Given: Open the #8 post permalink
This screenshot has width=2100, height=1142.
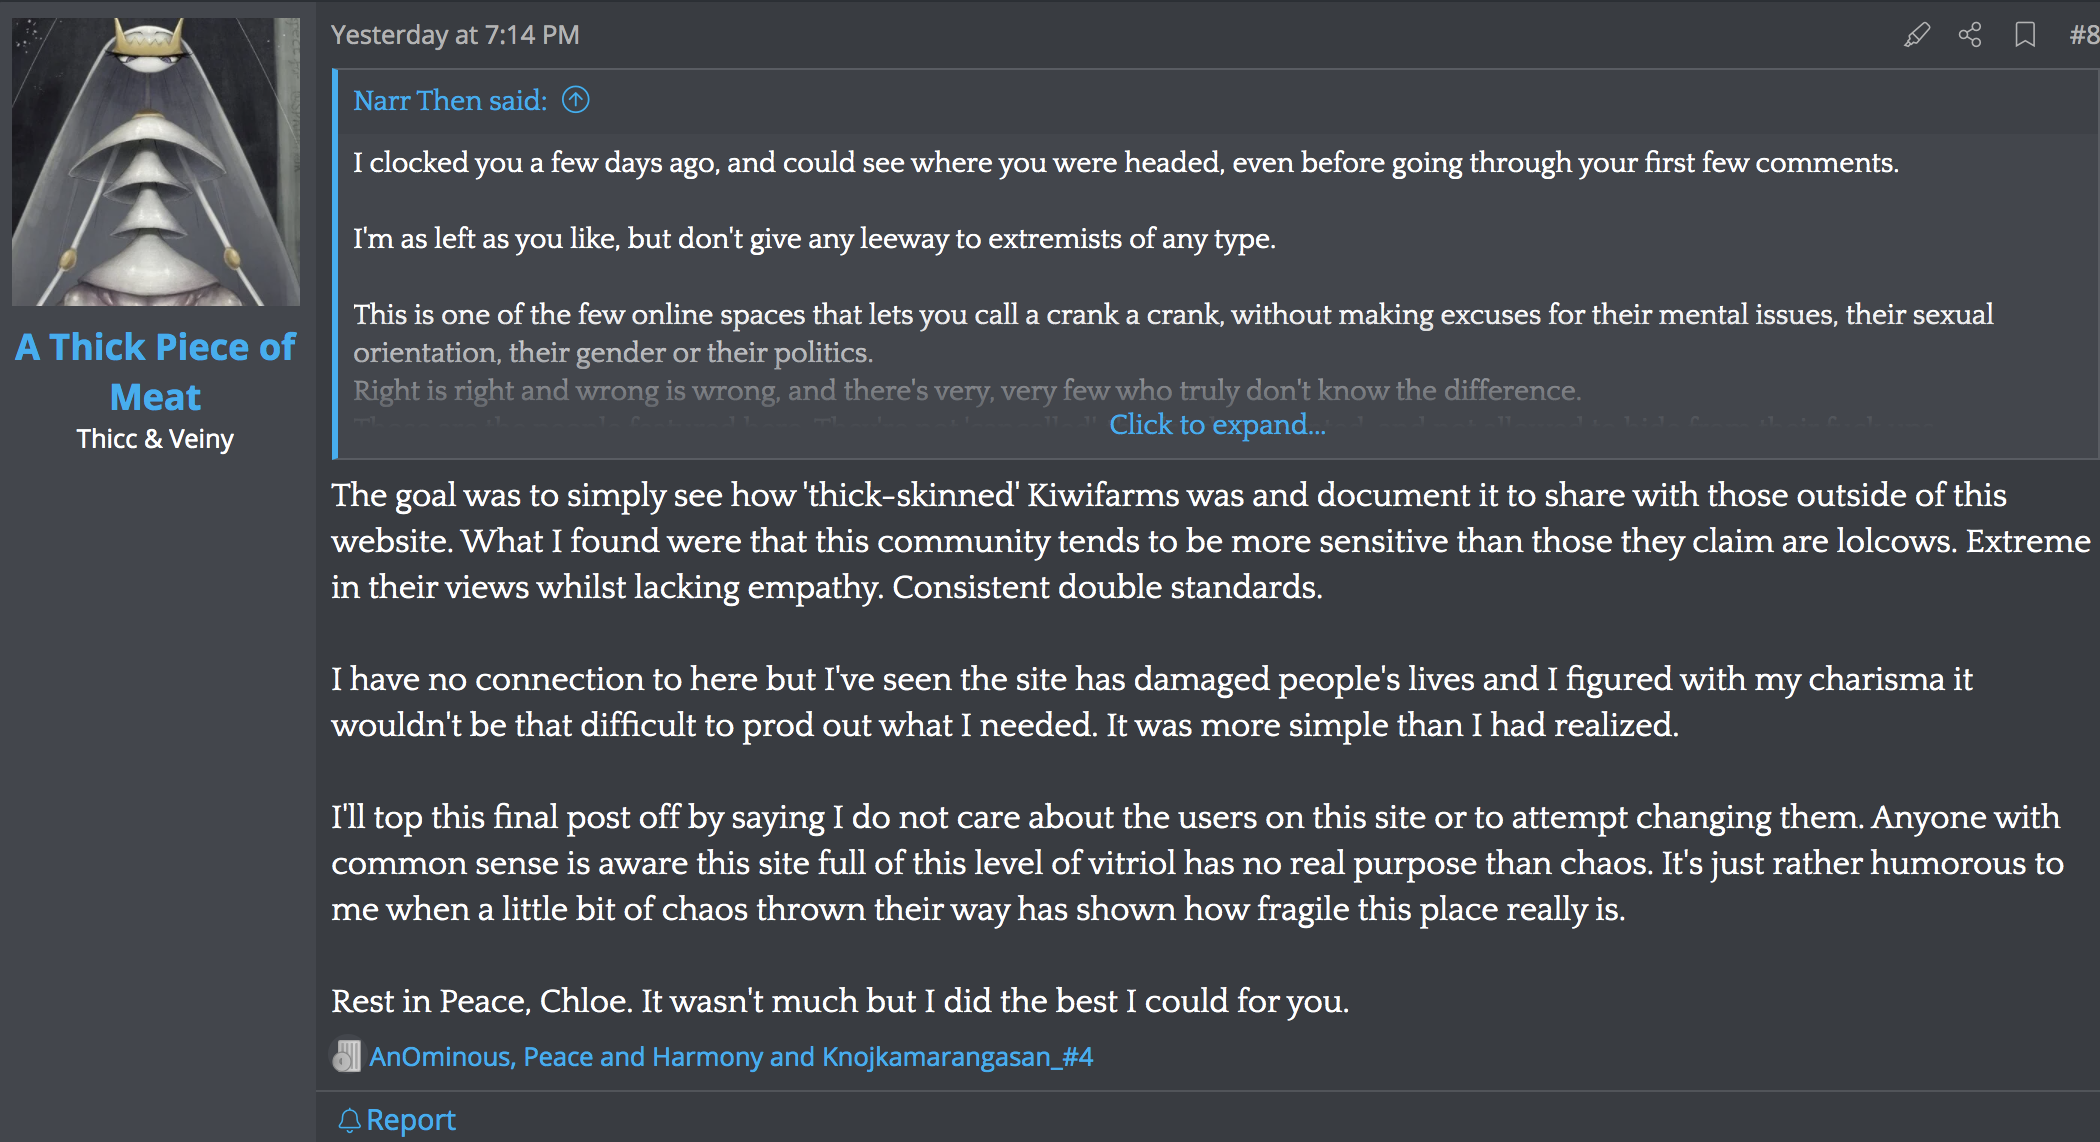Looking at the screenshot, I should pos(2083,35).
